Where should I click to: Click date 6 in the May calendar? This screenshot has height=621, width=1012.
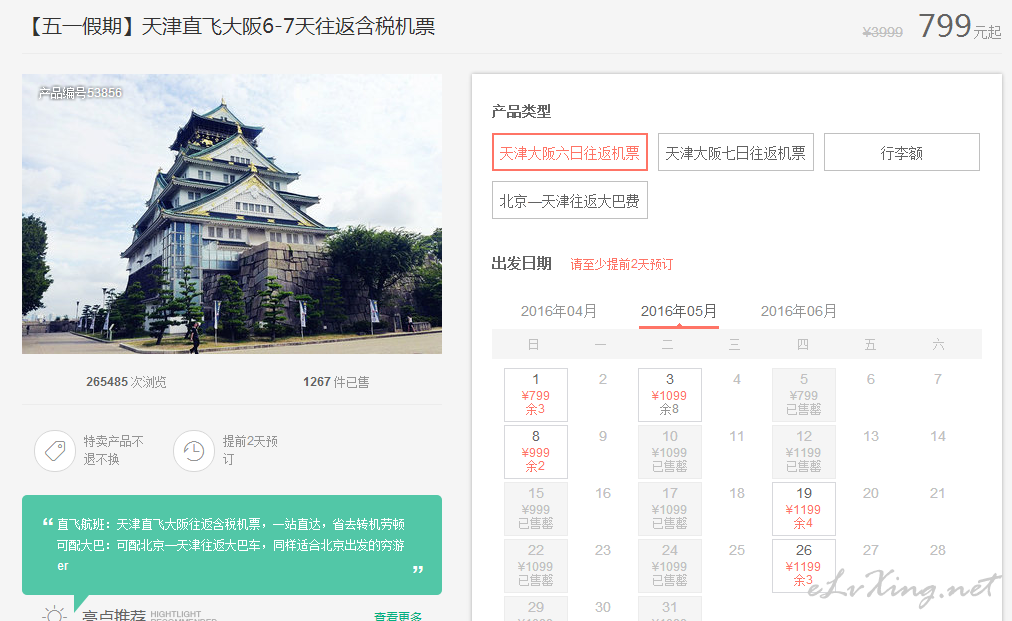coord(871,379)
